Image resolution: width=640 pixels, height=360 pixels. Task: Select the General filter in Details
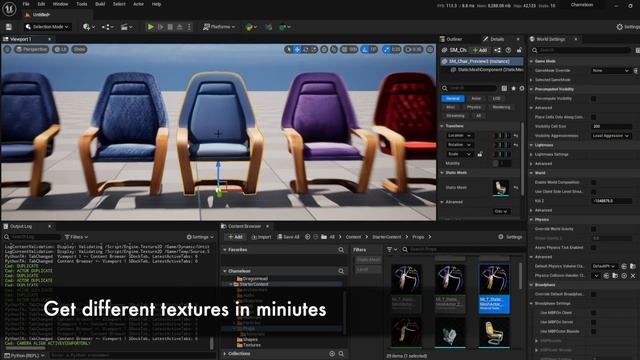pos(453,98)
